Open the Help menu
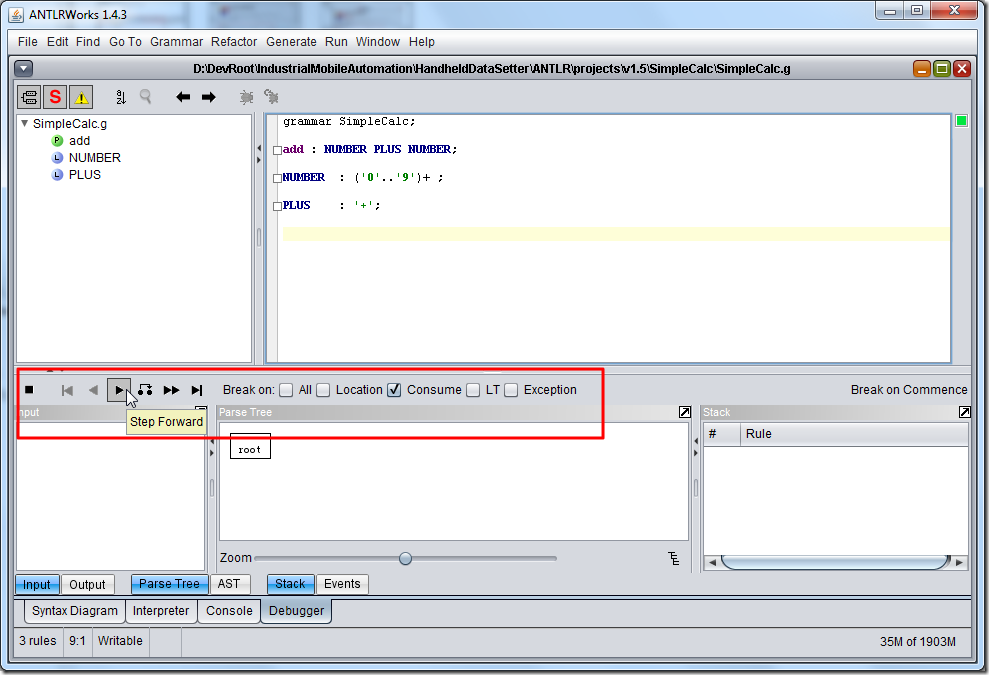989x675 pixels. point(421,42)
